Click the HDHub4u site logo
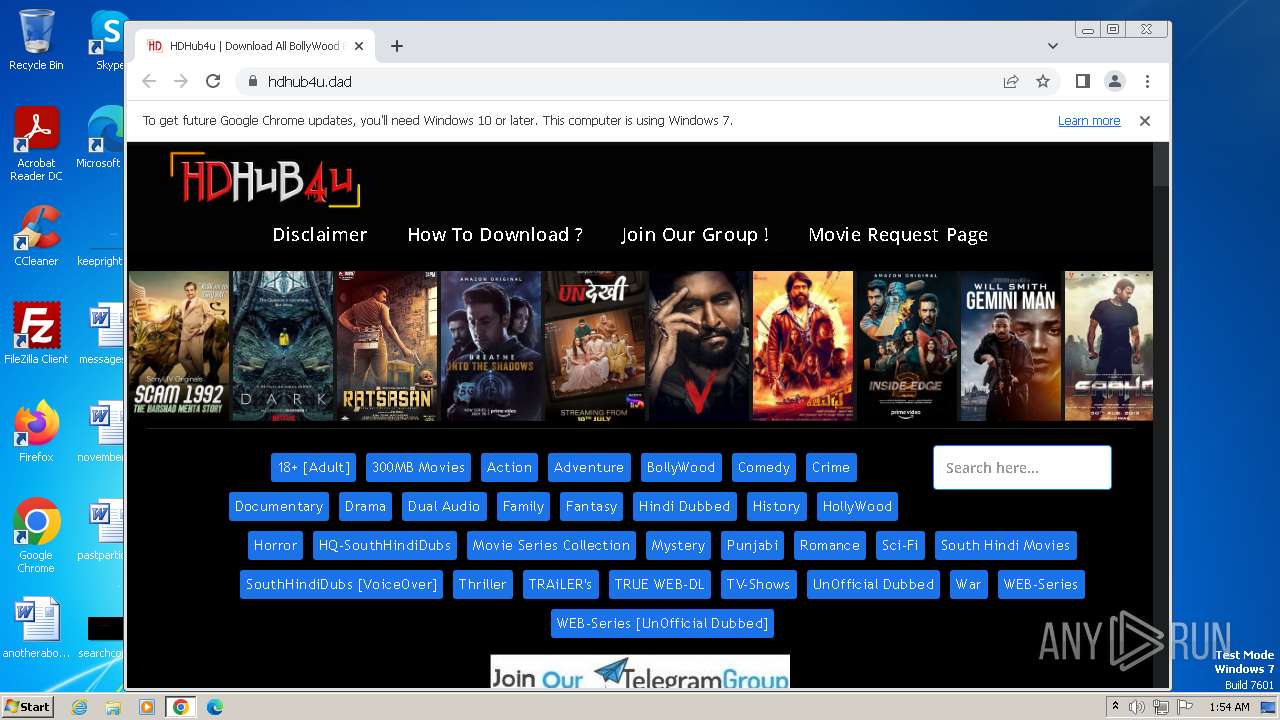1280x720 pixels. 265,180
